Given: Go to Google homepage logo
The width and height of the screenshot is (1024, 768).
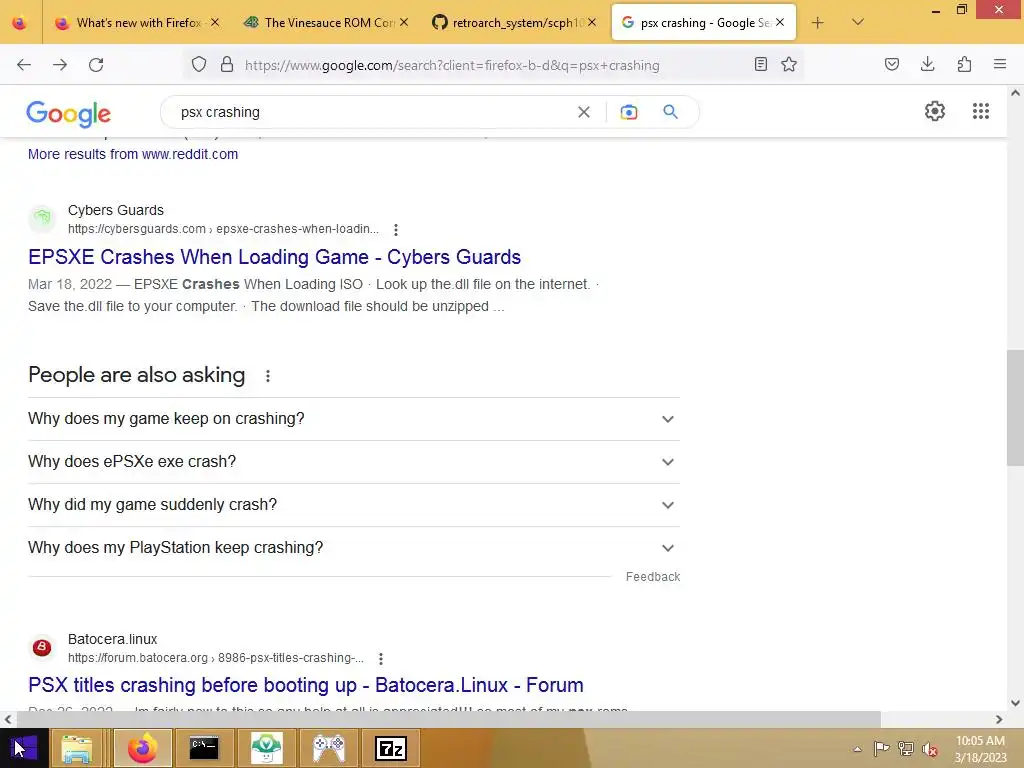Looking at the screenshot, I should pos(69,114).
